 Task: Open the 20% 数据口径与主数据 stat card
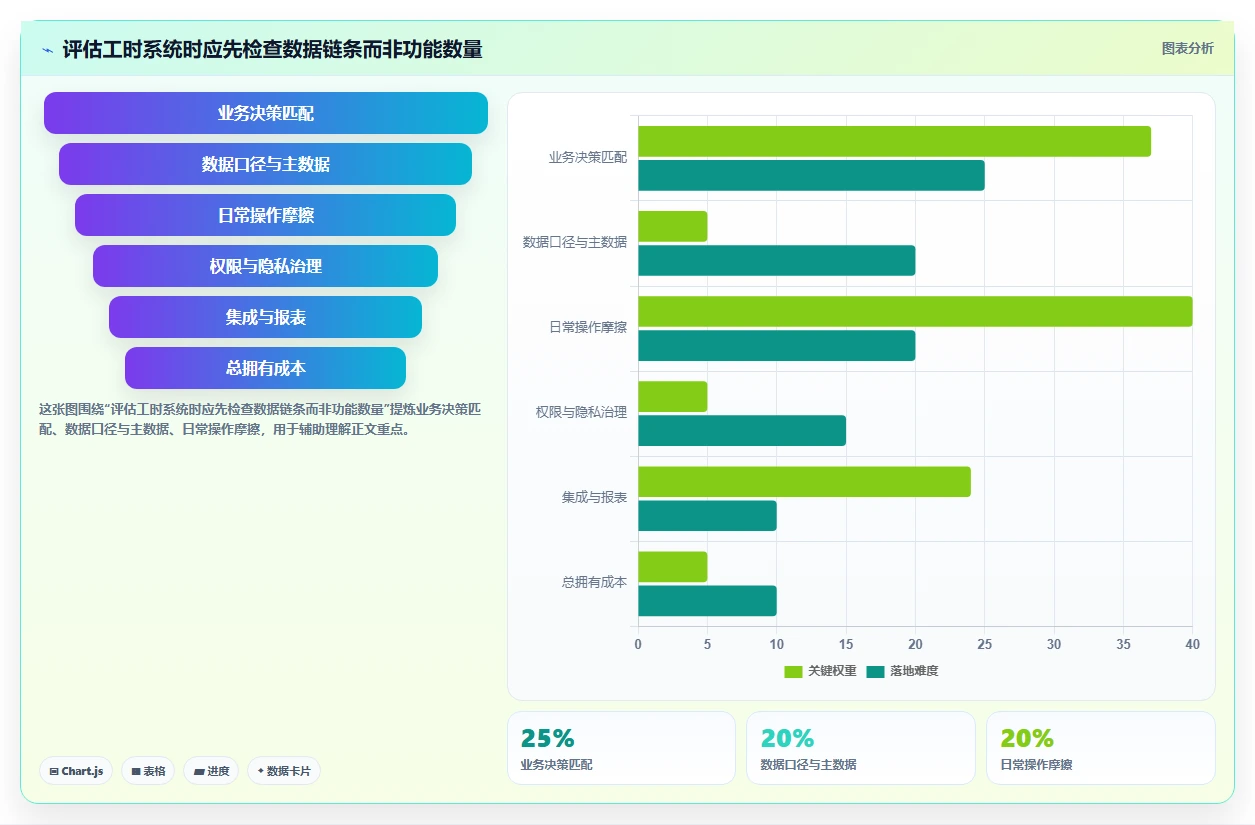click(x=861, y=748)
